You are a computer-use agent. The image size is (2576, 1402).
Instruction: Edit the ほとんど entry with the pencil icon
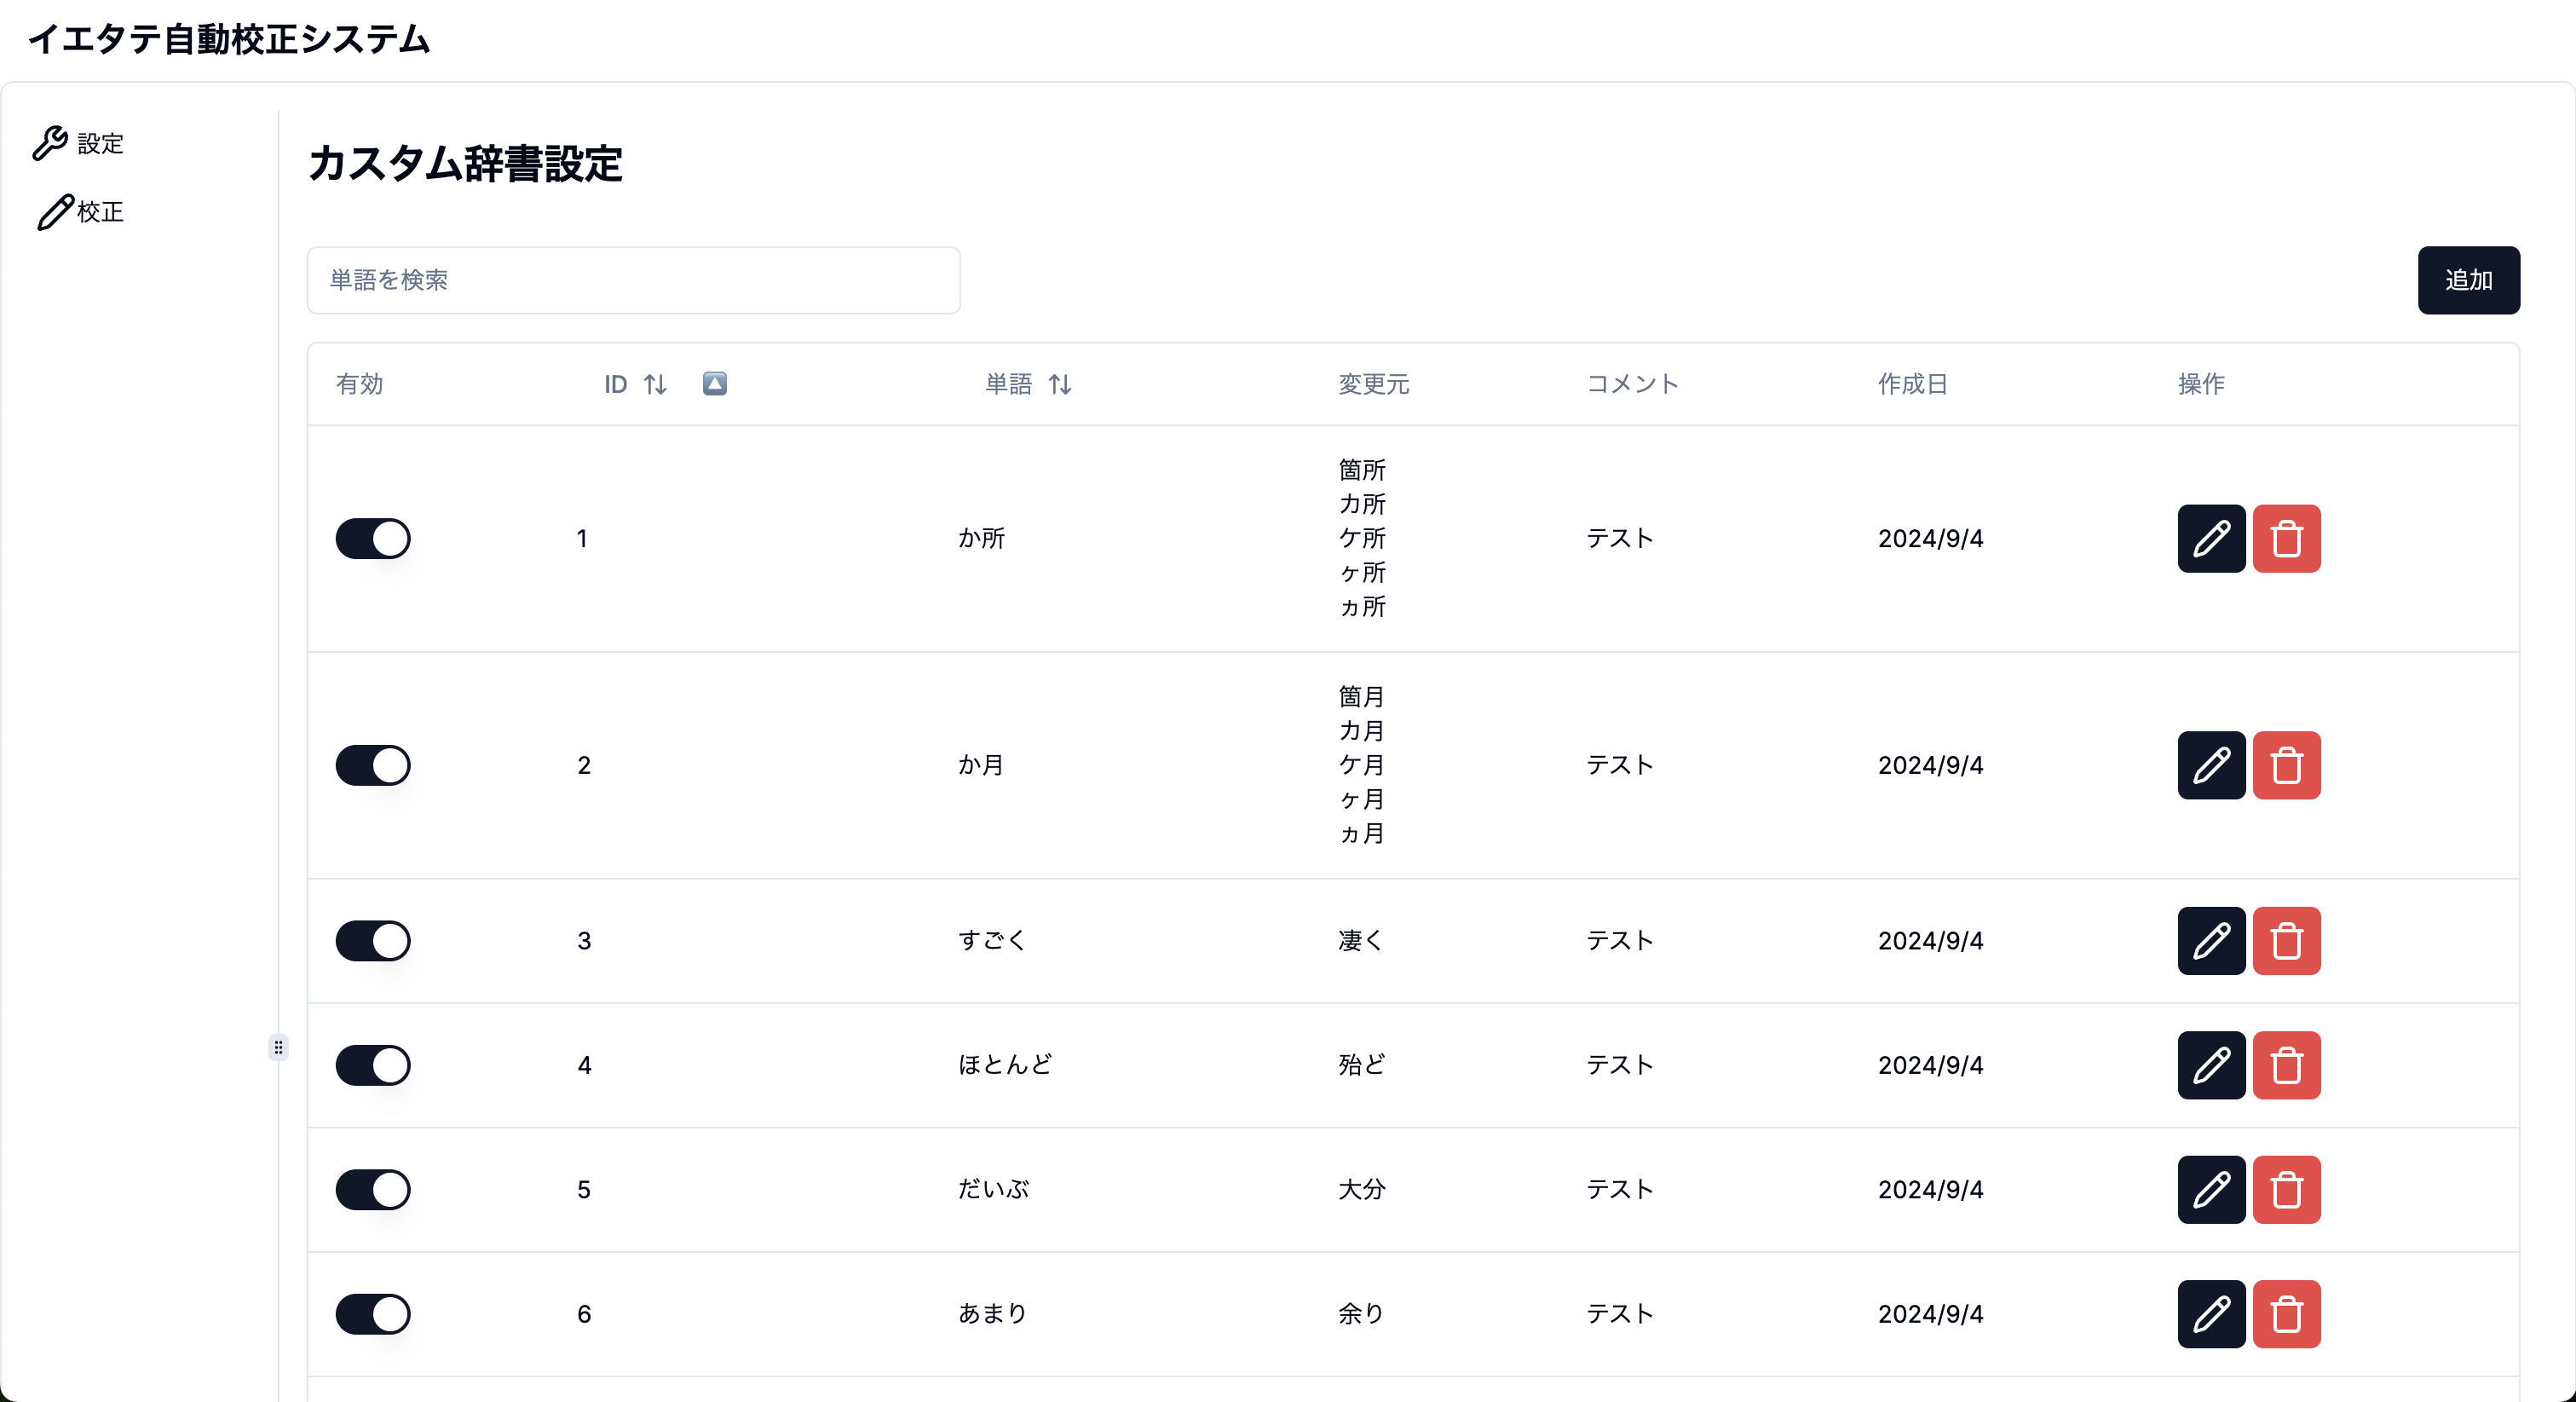pyautogui.click(x=2211, y=1065)
